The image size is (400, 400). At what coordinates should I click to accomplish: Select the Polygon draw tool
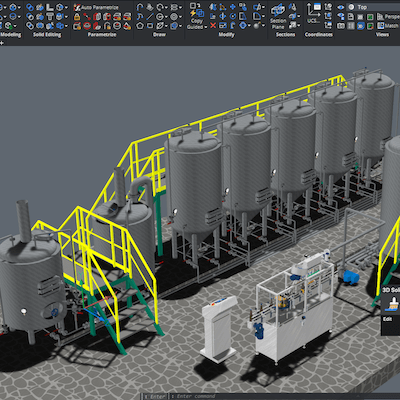tap(140, 26)
